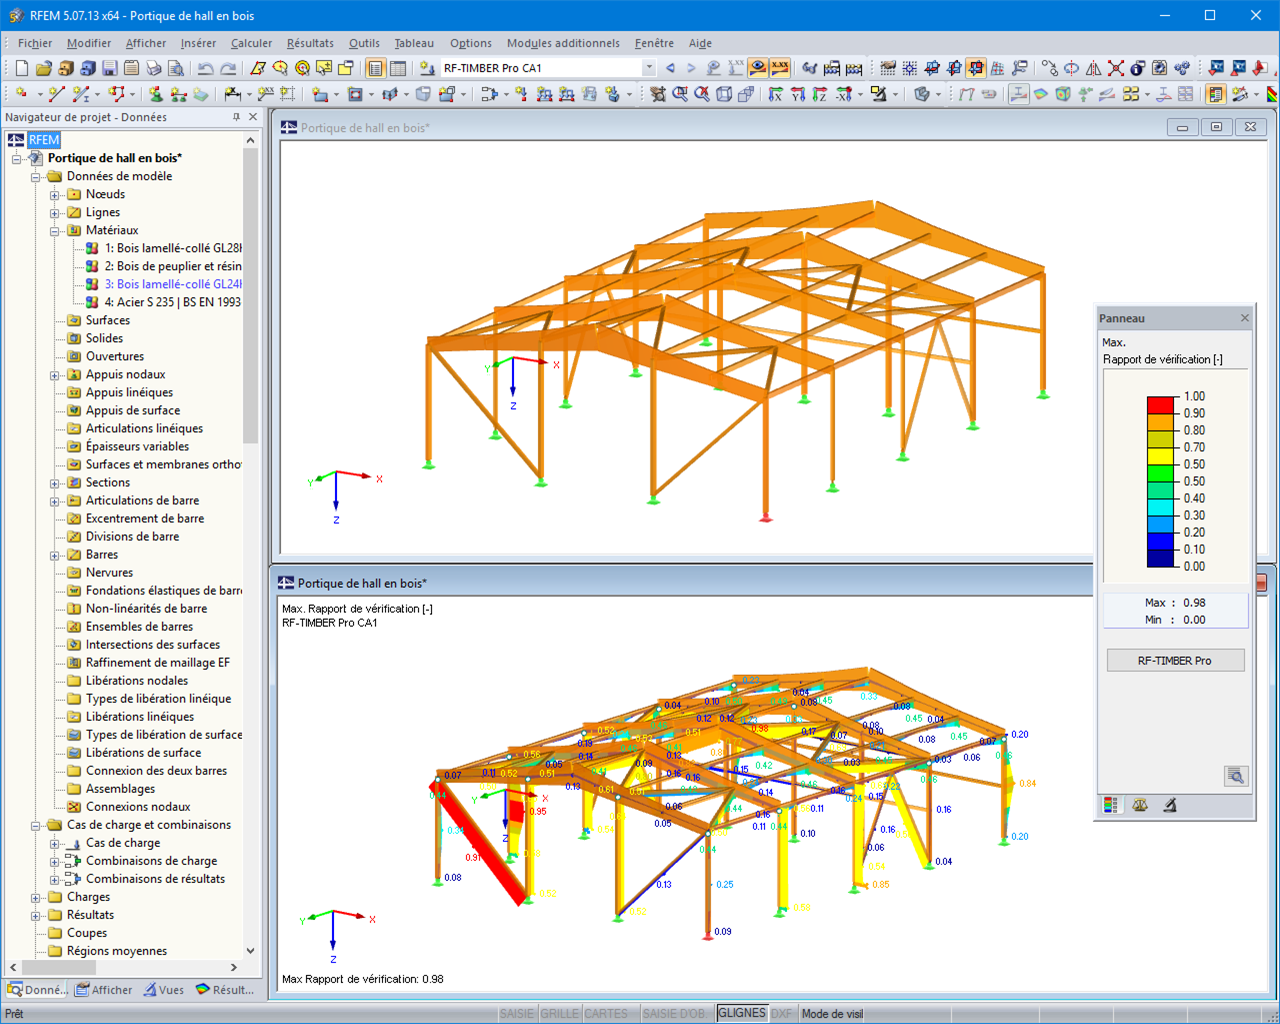
Task: Toggle CARTES in the status bar
Action: [x=606, y=1014]
